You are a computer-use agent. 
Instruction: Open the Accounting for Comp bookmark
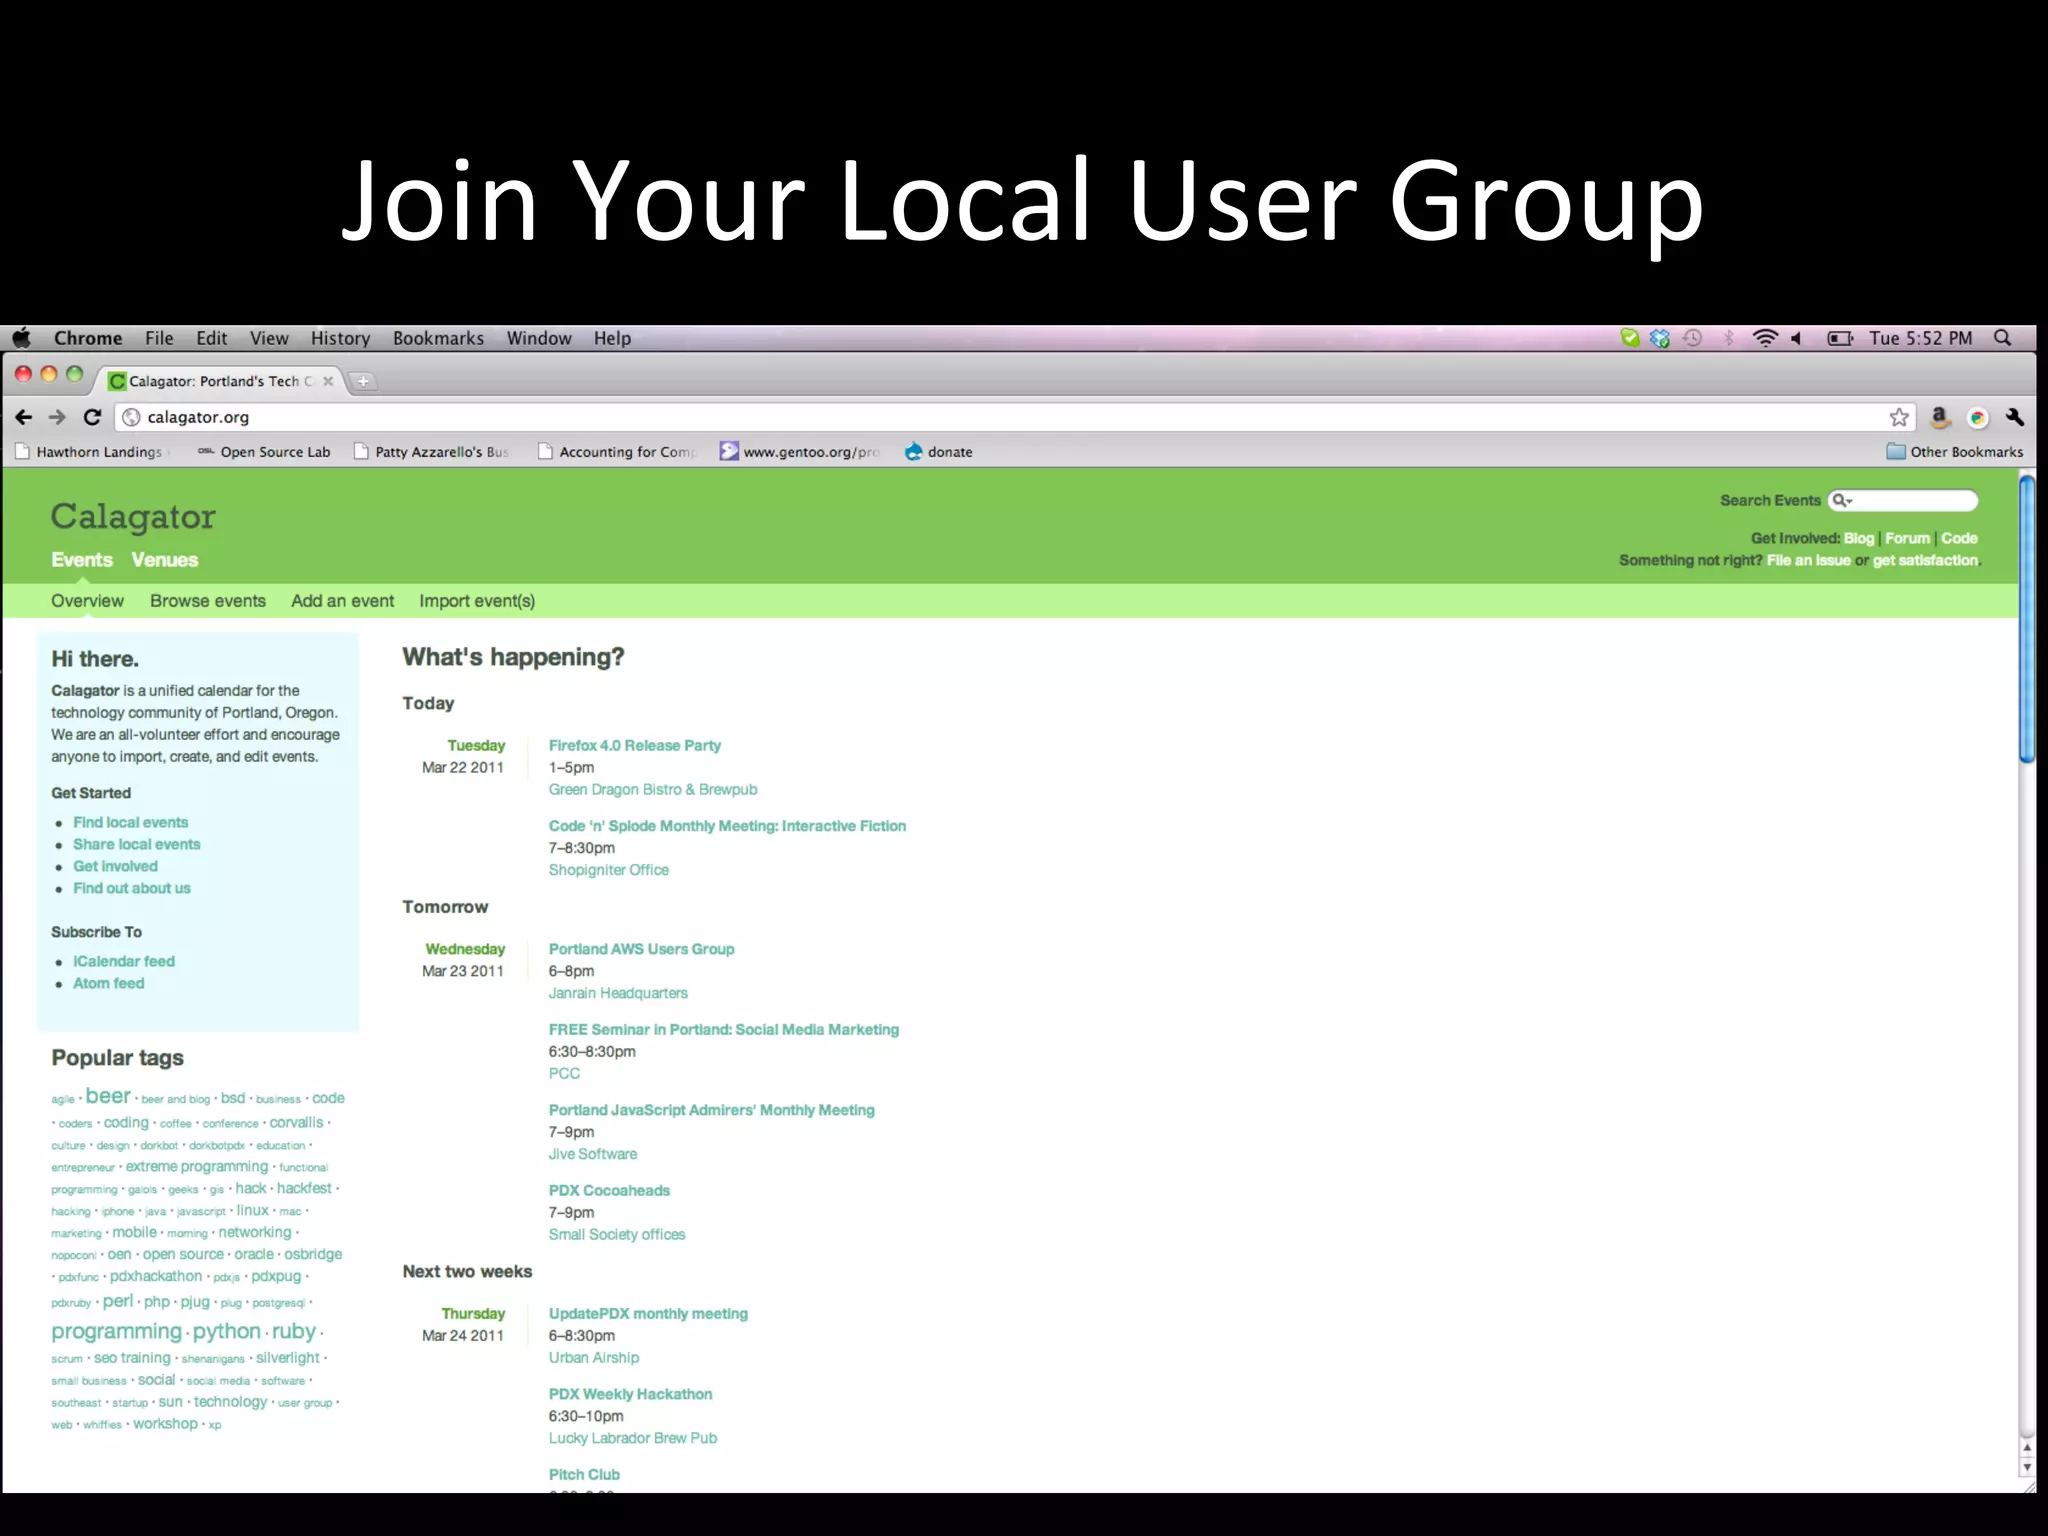pyautogui.click(x=616, y=452)
